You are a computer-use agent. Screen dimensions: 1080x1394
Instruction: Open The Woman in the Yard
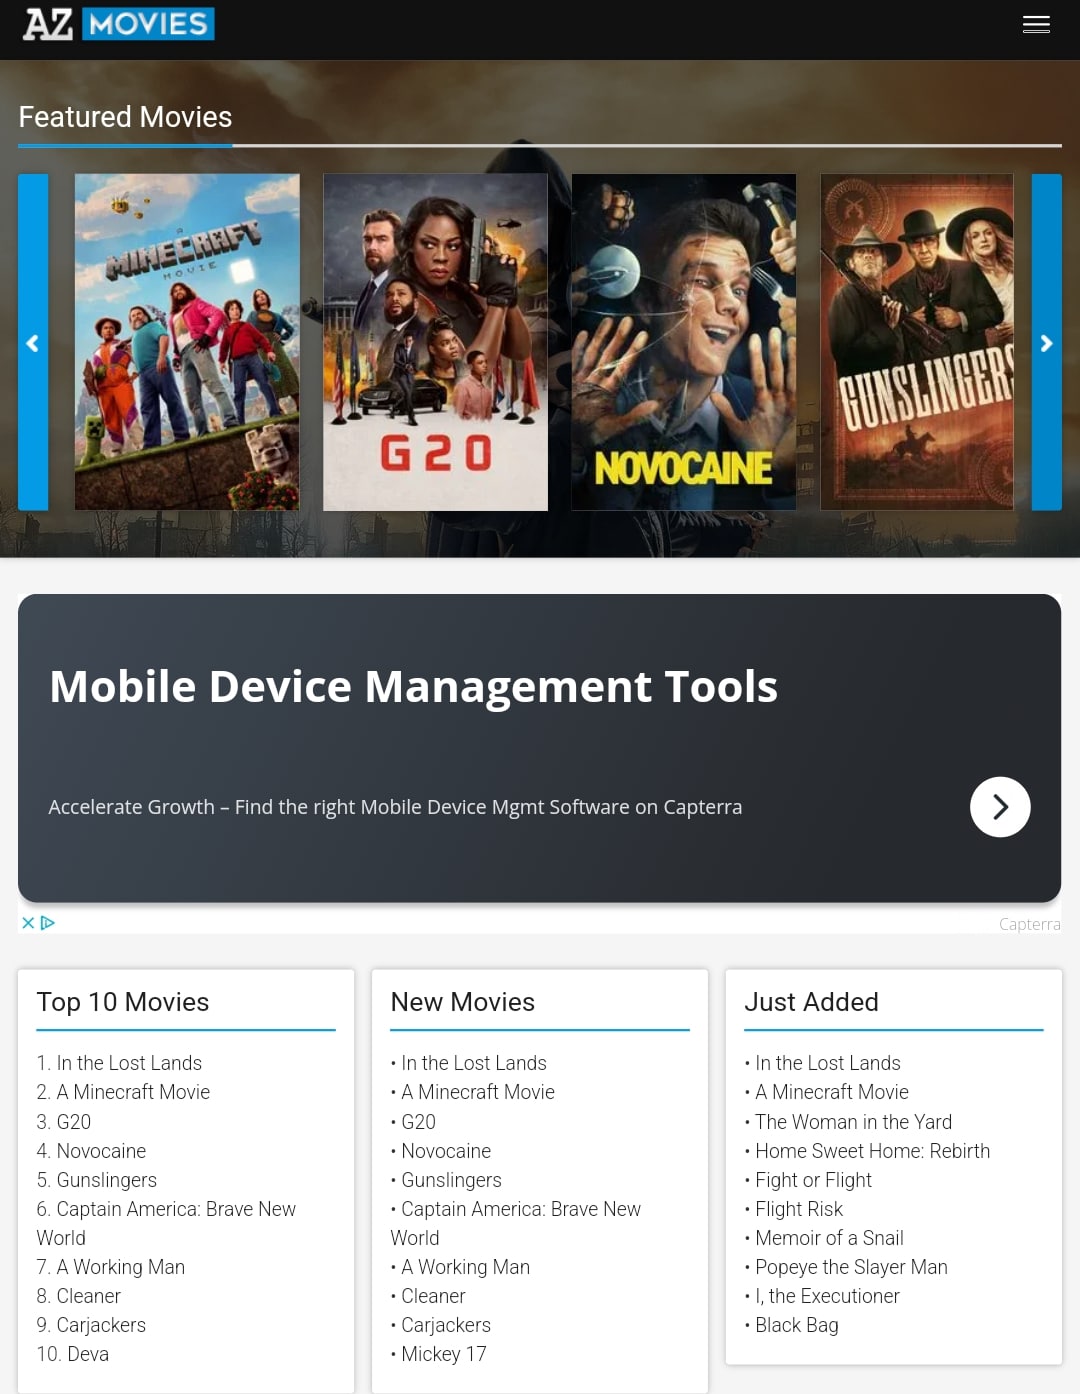click(x=854, y=1122)
